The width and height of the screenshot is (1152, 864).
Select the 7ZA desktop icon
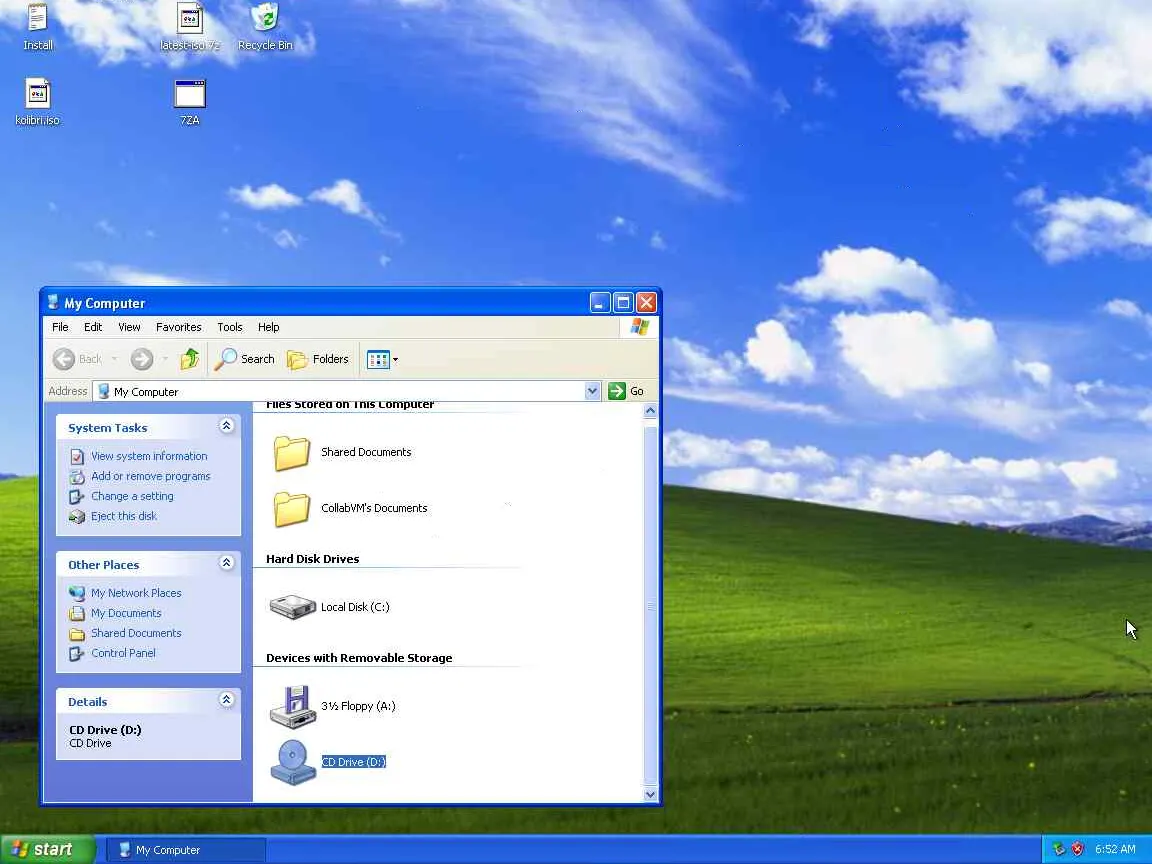click(x=190, y=102)
